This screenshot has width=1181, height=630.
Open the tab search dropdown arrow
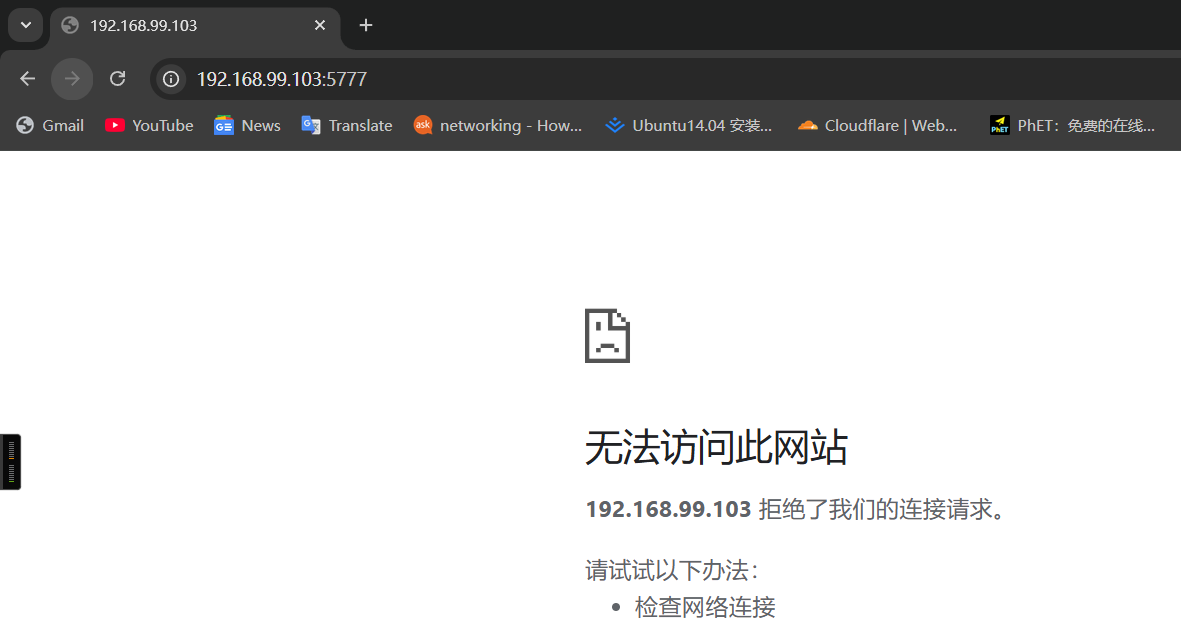(26, 25)
